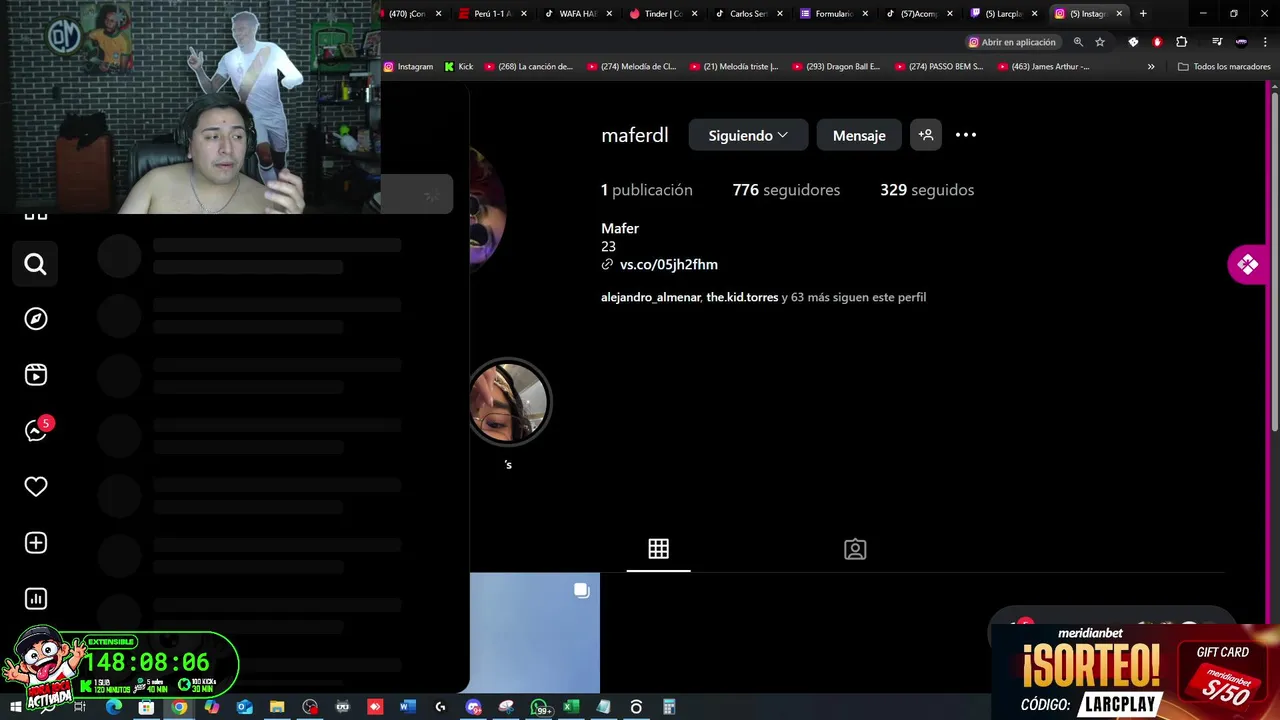The width and height of the screenshot is (1280, 720).
Task: Open the (293) Dragon Ball bookmark
Action: (836, 67)
